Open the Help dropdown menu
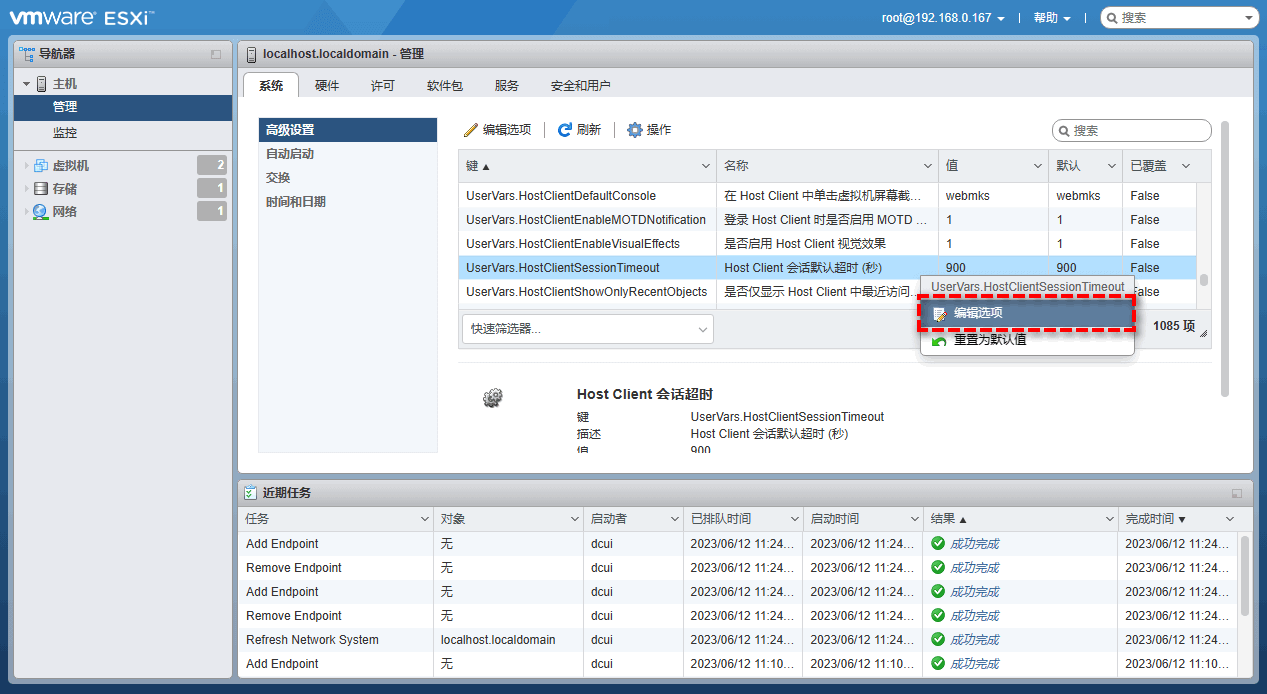 coord(1051,18)
